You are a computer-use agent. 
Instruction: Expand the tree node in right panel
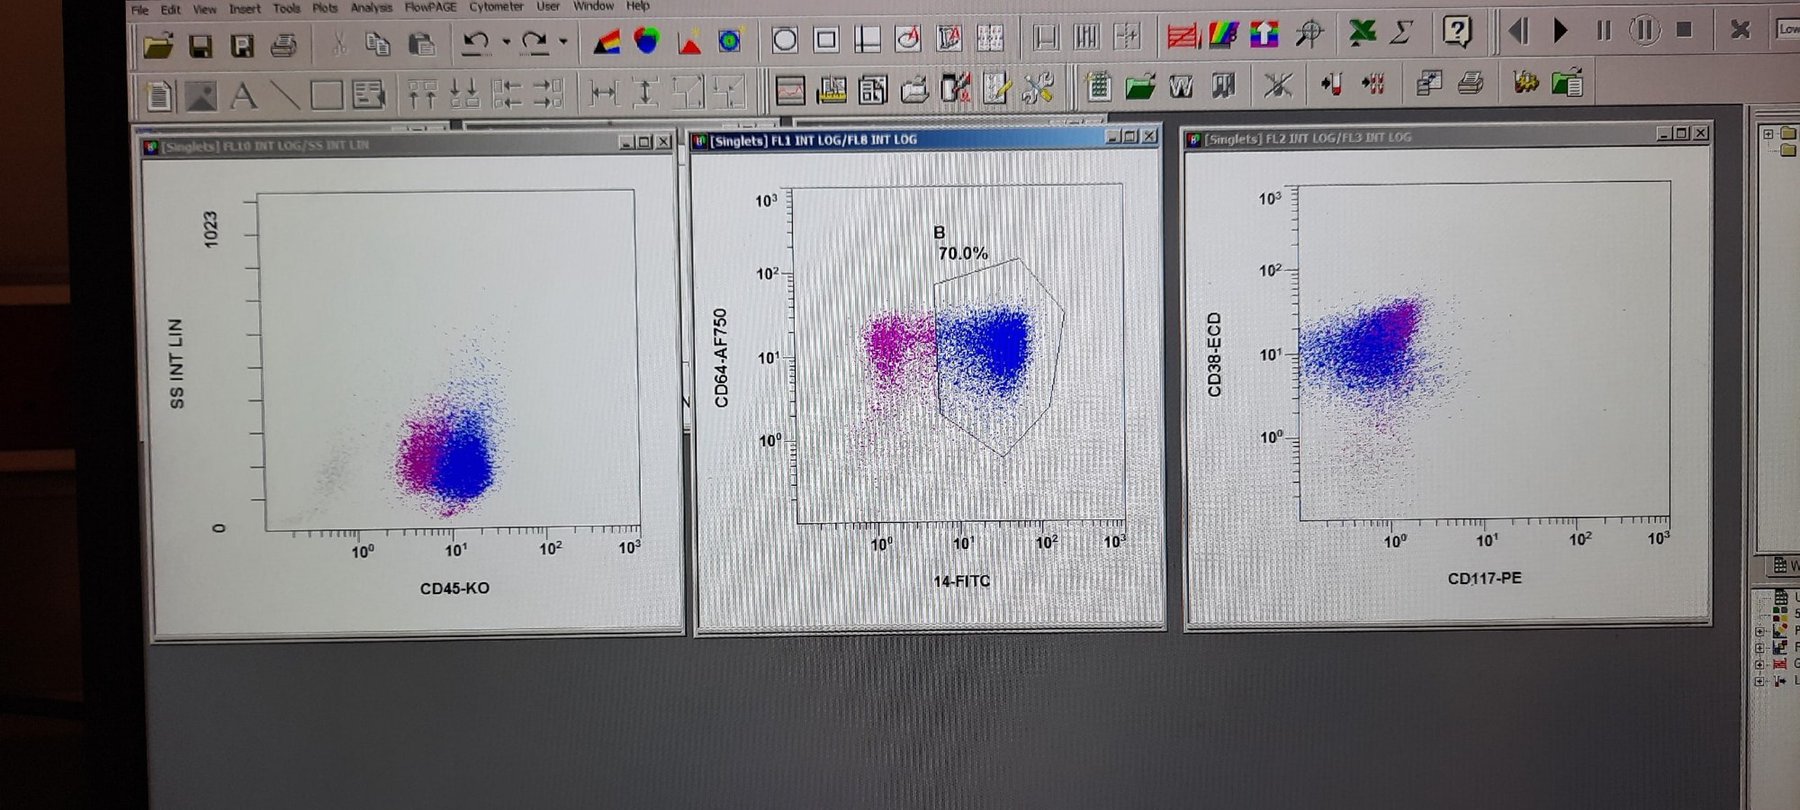coord(1768,134)
